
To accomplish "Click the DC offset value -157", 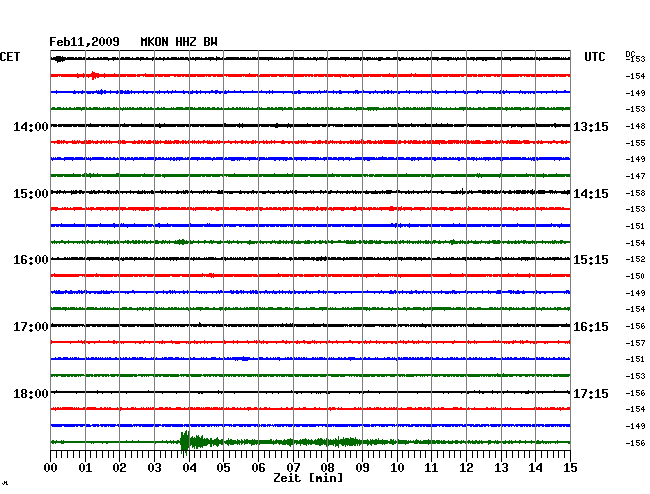I will [635, 343].
